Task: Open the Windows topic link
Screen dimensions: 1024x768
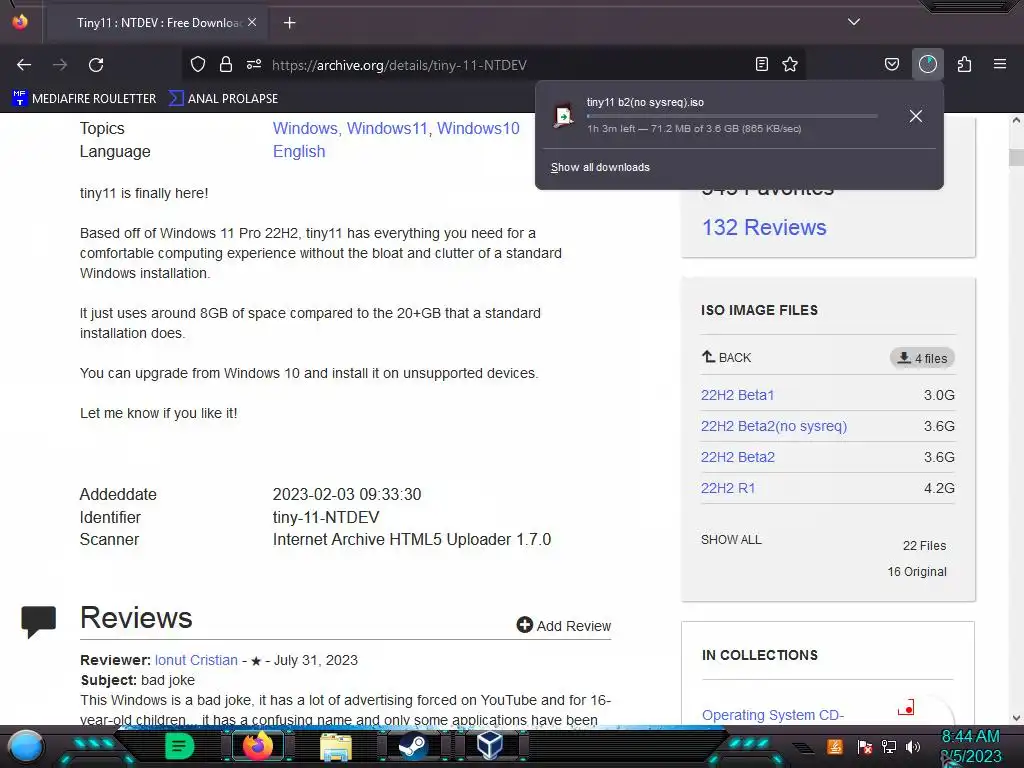Action: coord(305,128)
